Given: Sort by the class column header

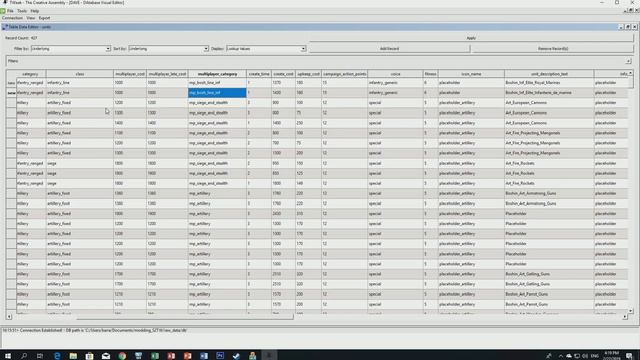Looking at the screenshot, I should [x=80, y=74].
